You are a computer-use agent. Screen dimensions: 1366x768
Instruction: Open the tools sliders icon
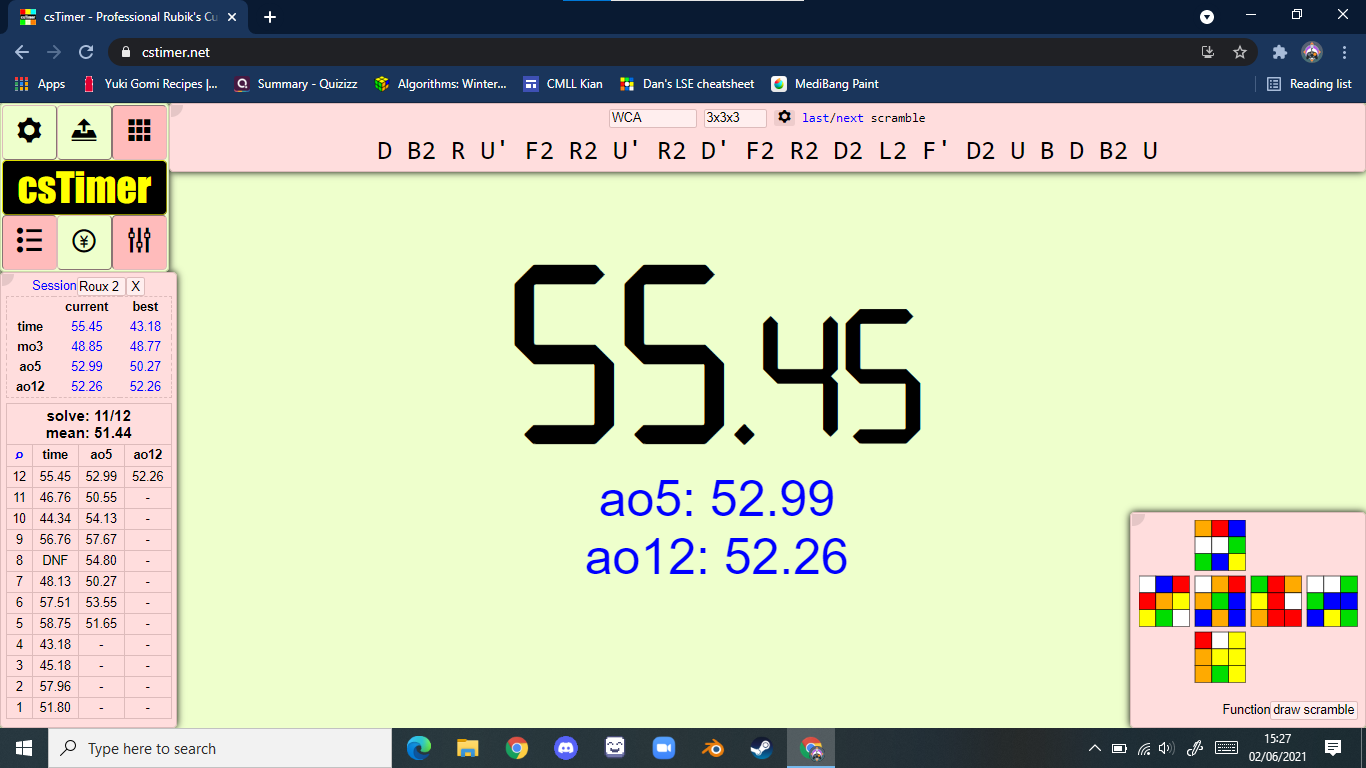click(x=139, y=241)
